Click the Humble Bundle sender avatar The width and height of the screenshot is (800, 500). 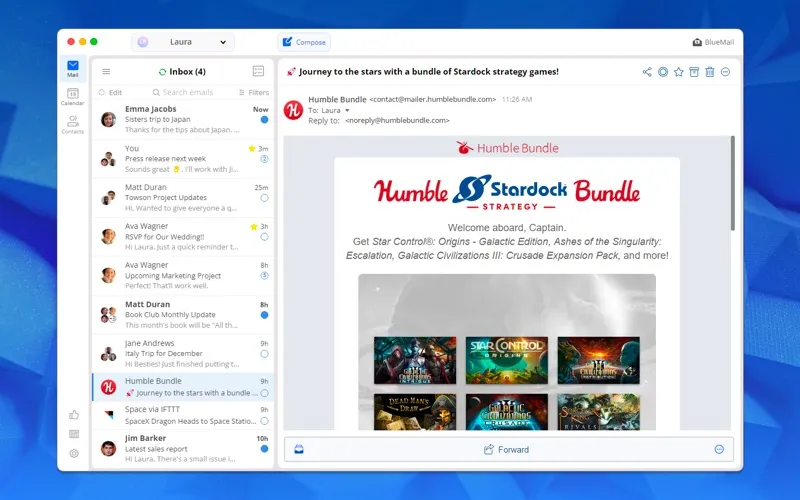point(293,110)
